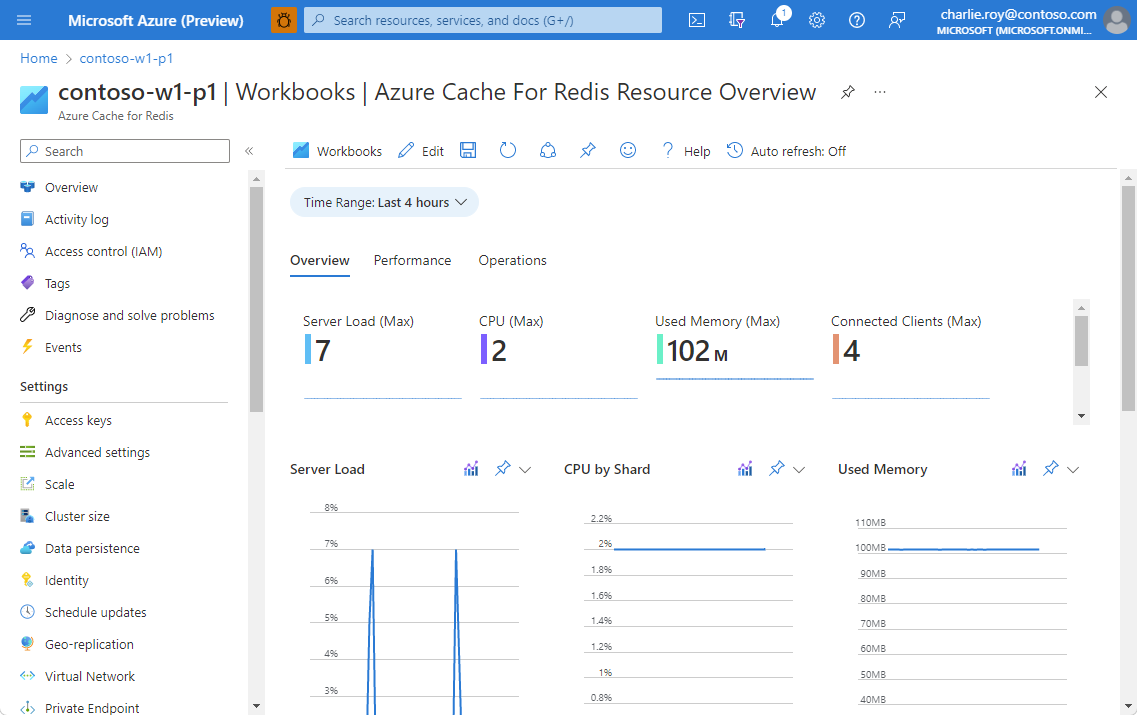Screen dimensions: 1137x715
Task: Open the Workbooks gallery from the toolbar
Action: pos(337,150)
